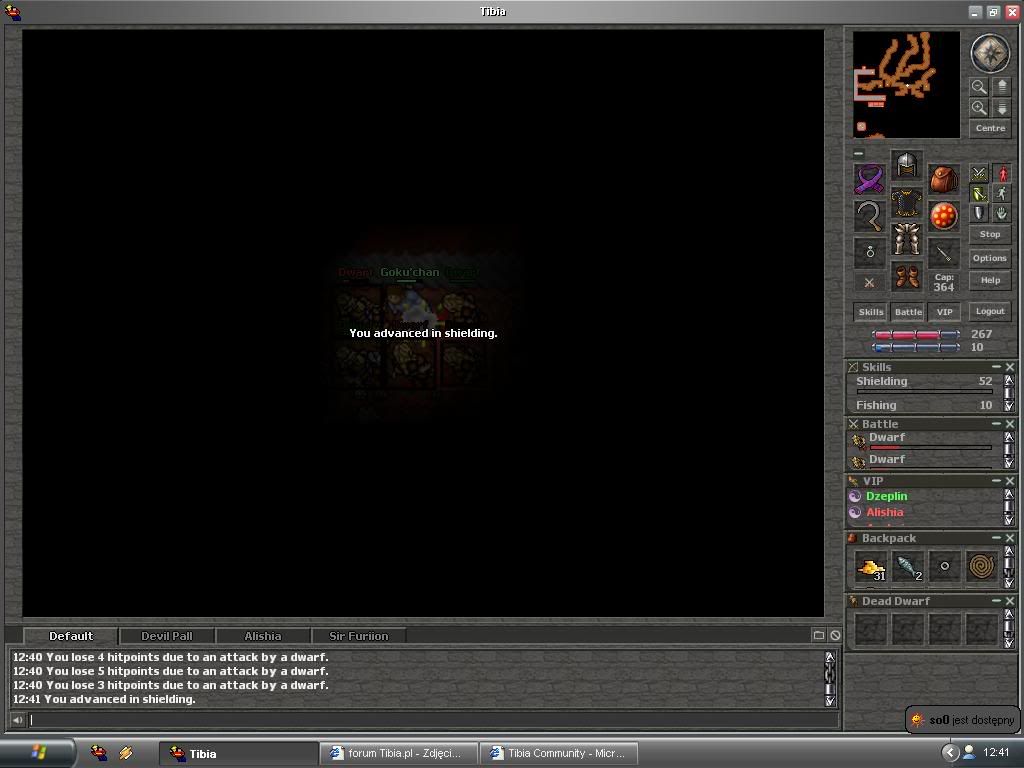
Task: Toggle secure mode hand icon
Action: tap(1002, 213)
